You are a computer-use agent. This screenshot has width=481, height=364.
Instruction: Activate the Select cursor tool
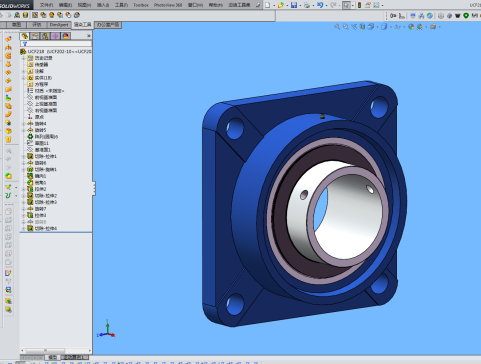(346, 5)
